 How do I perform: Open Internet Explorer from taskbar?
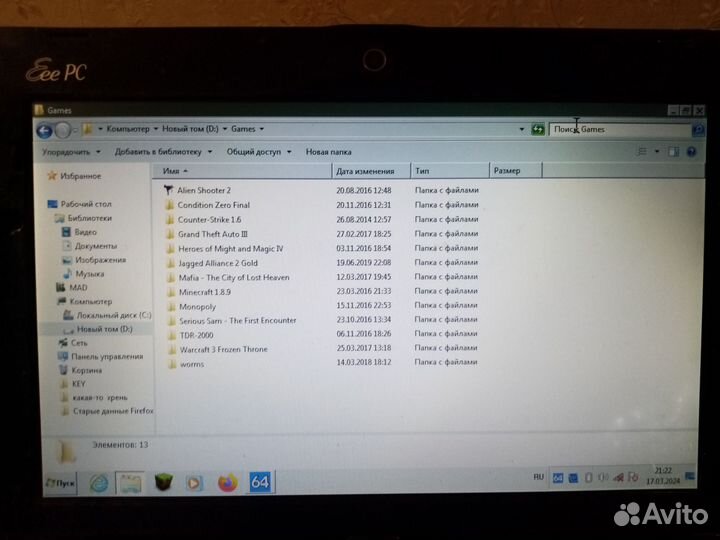click(x=99, y=483)
